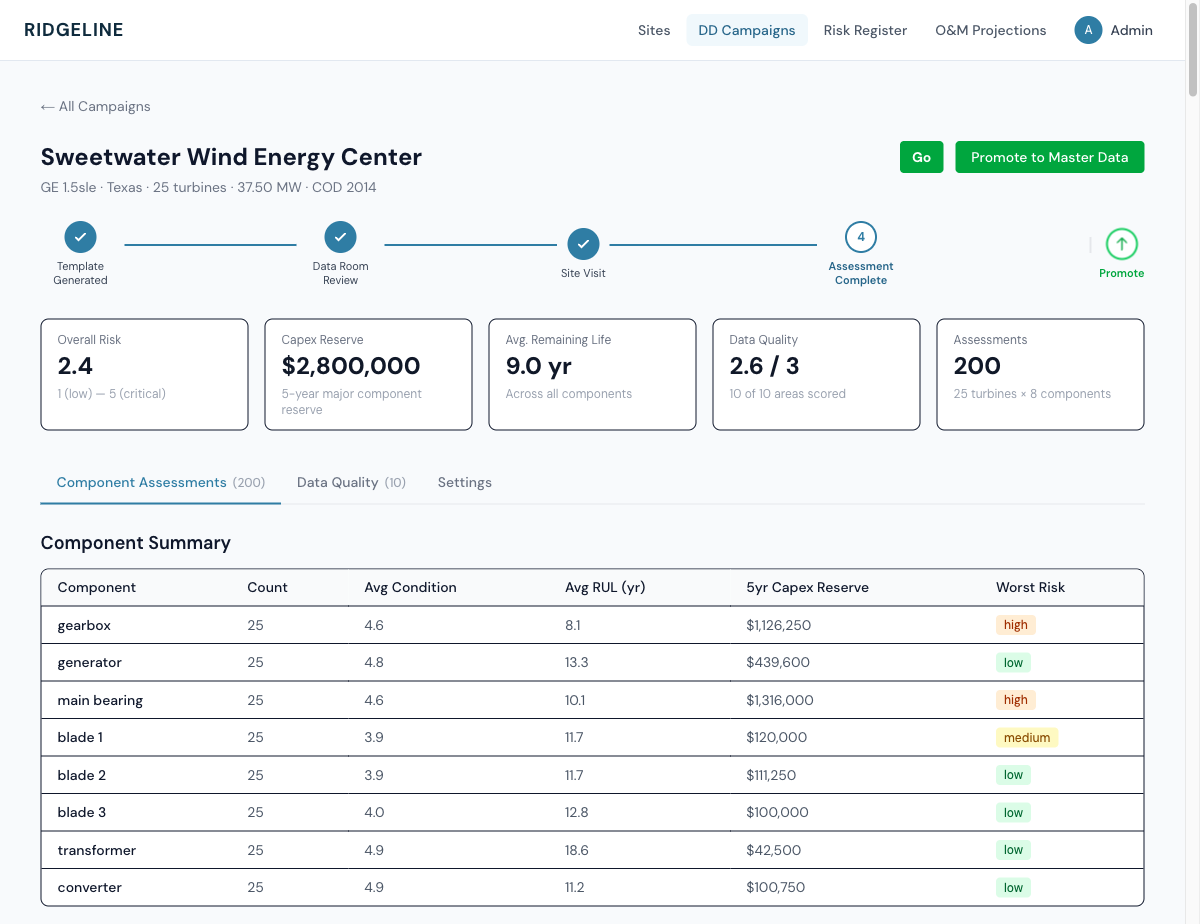The height and width of the screenshot is (924, 1200).
Task: Navigate to O&M Projections
Action: [990, 30]
